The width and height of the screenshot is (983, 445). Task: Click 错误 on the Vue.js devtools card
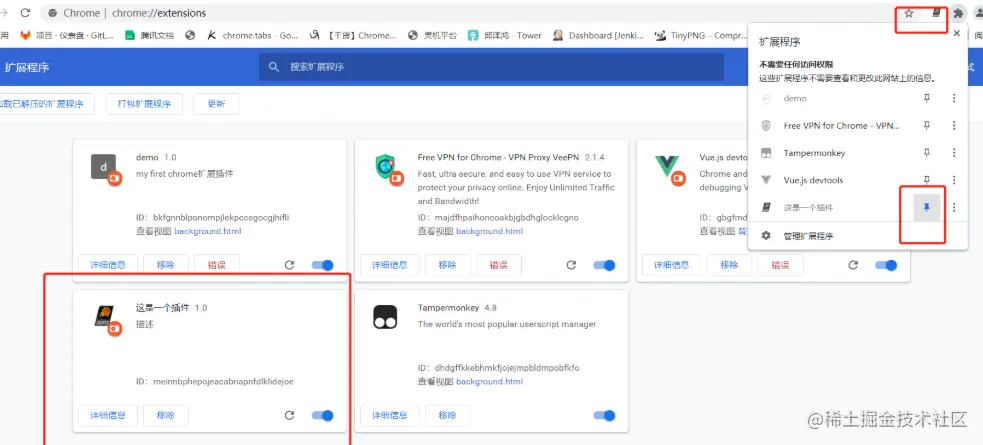[x=780, y=265]
